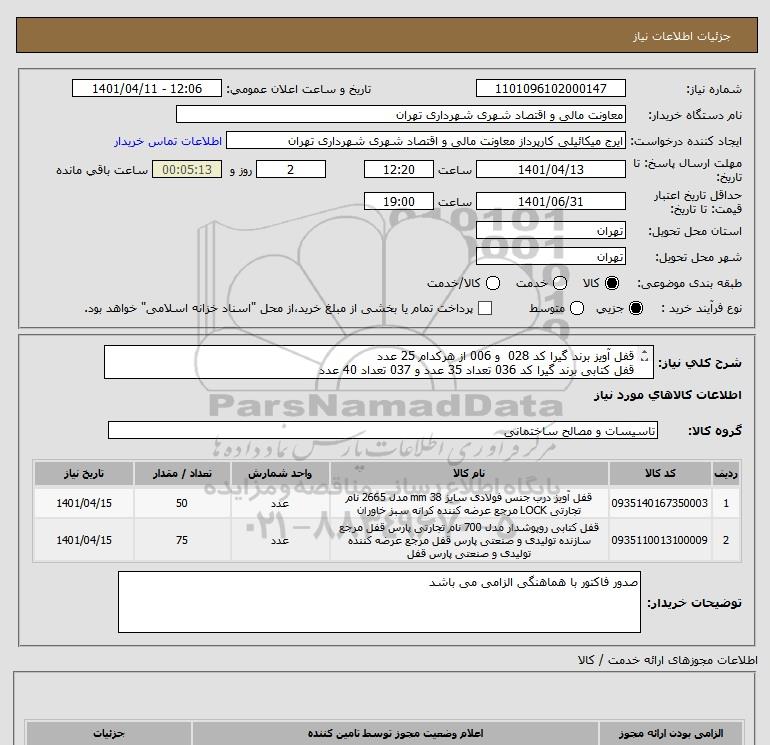Viewport: 770px width, 745px height.
Task: Click the تعداد / مقدار column header
Action: (x=182, y=473)
